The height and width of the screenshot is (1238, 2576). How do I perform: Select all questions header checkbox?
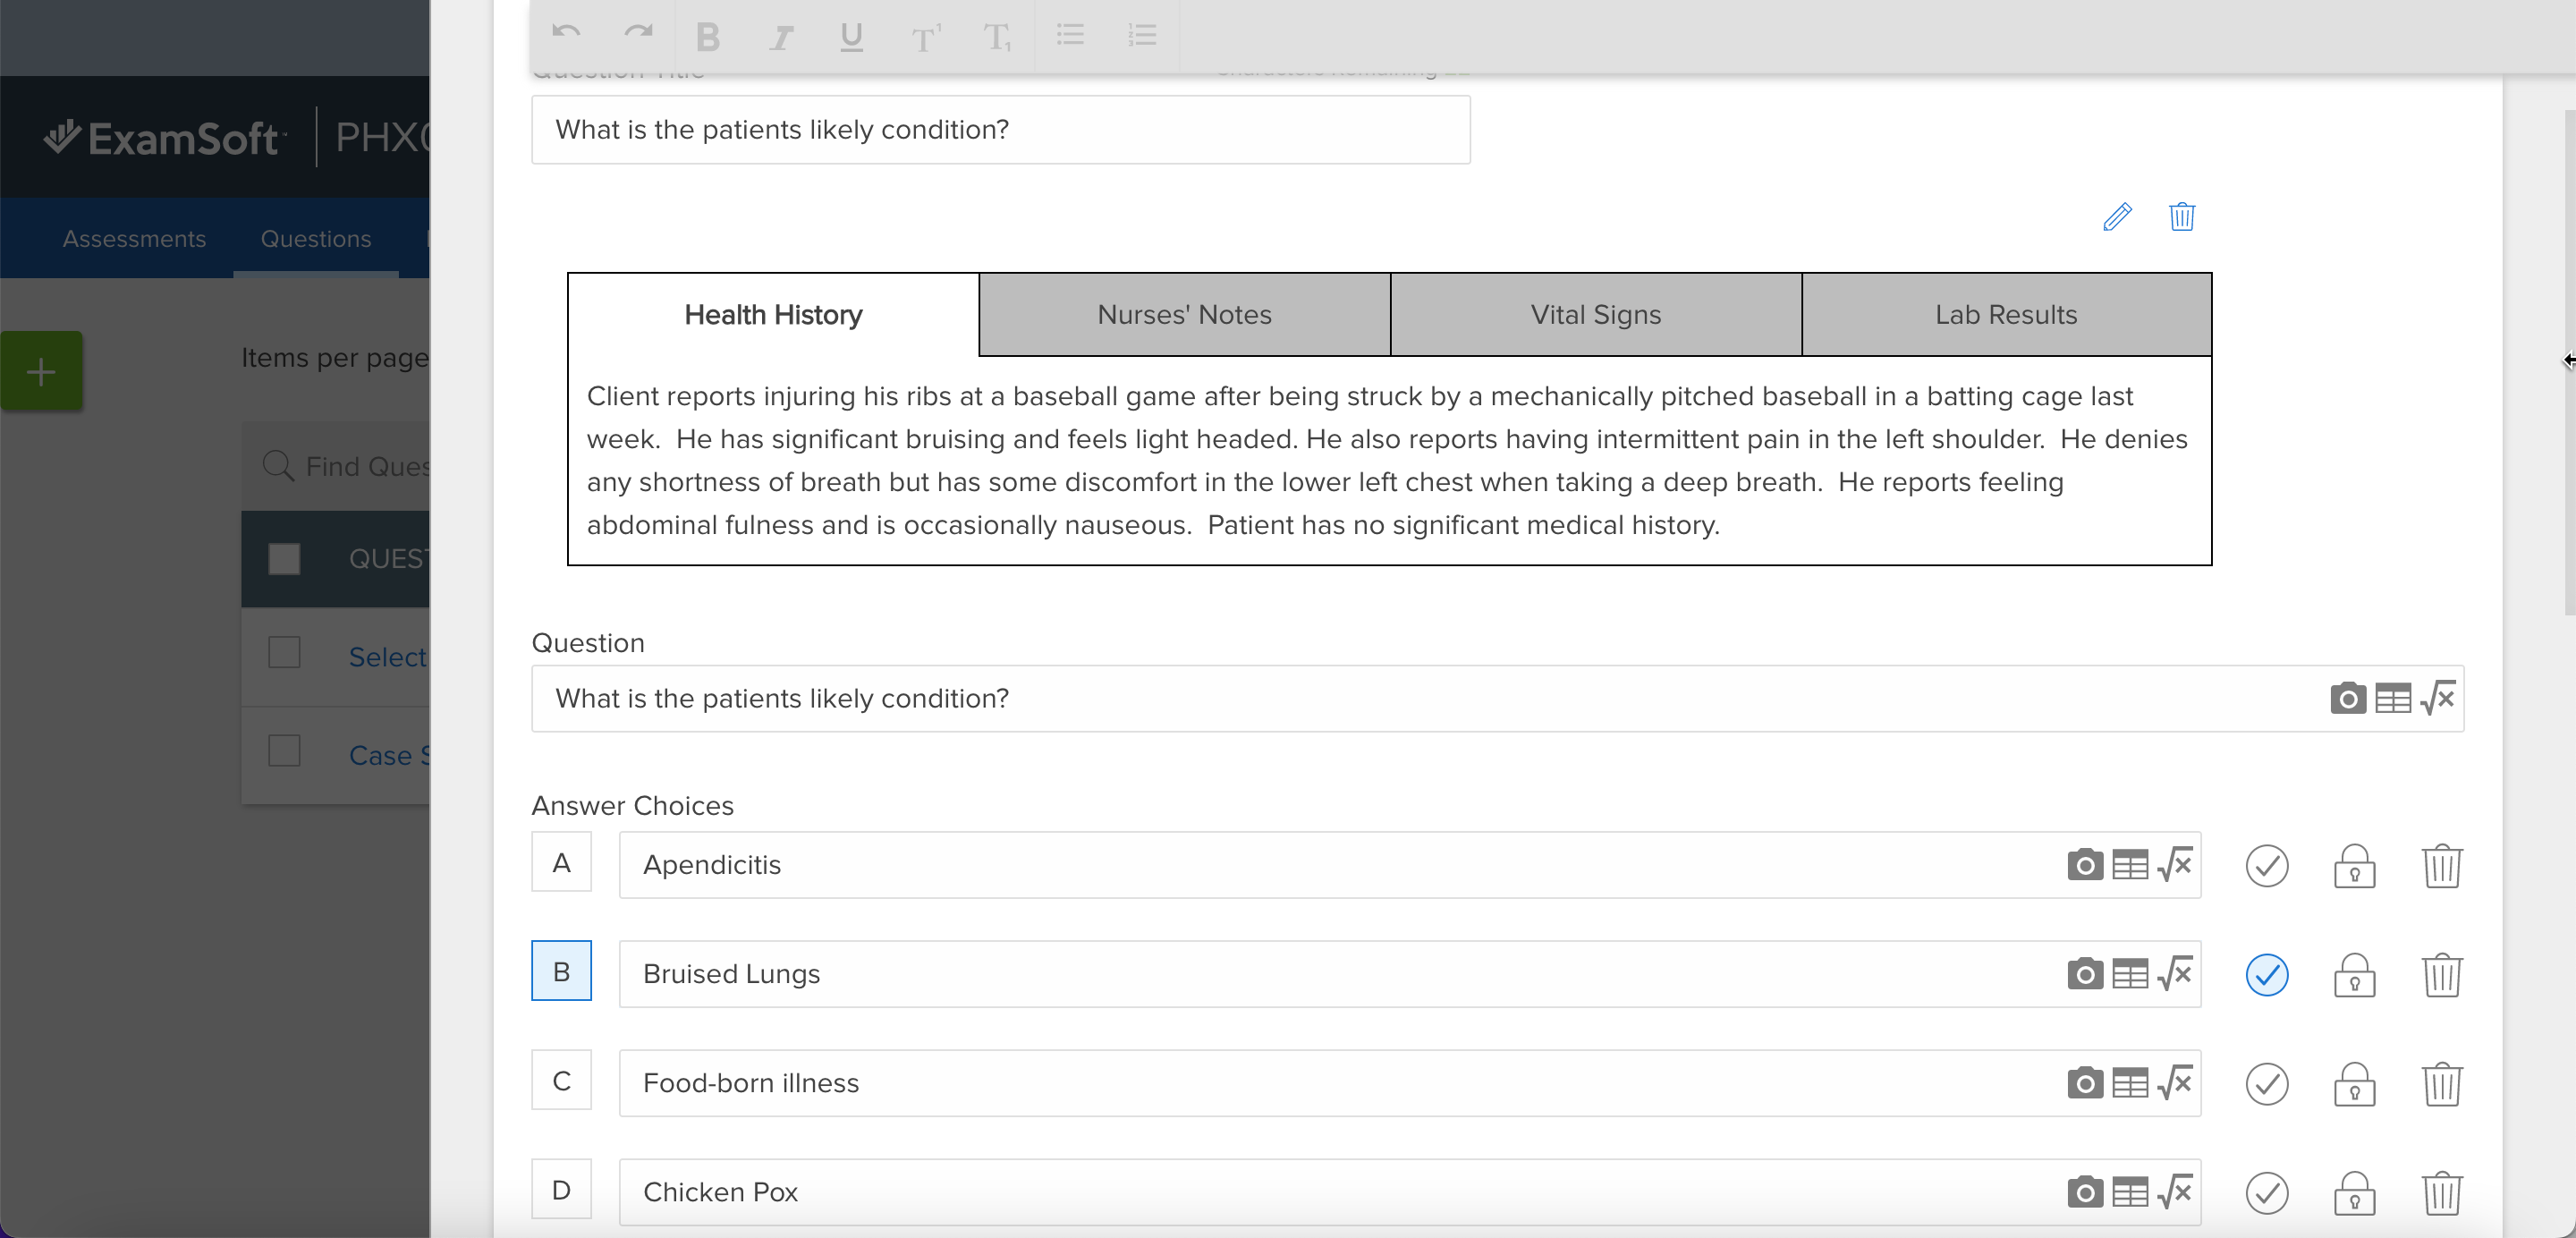coord(284,558)
